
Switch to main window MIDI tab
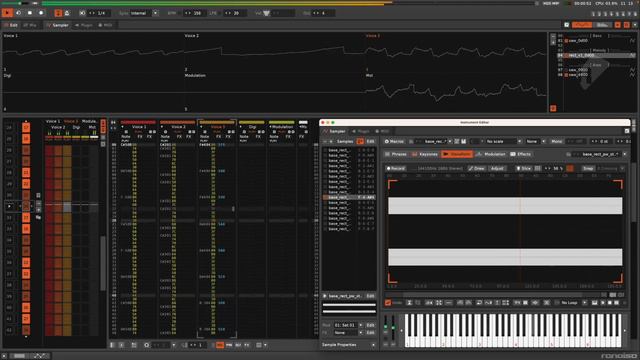[105, 25]
